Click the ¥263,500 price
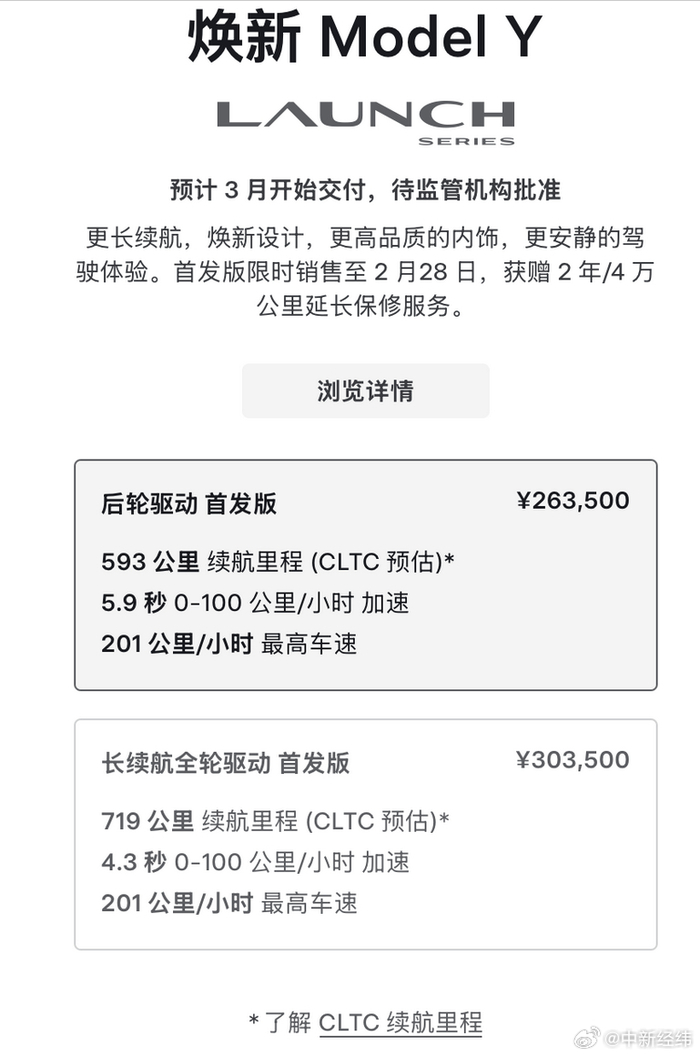The height and width of the screenshot is (1056, 700). pyautogui.click(x=573, y=501)
